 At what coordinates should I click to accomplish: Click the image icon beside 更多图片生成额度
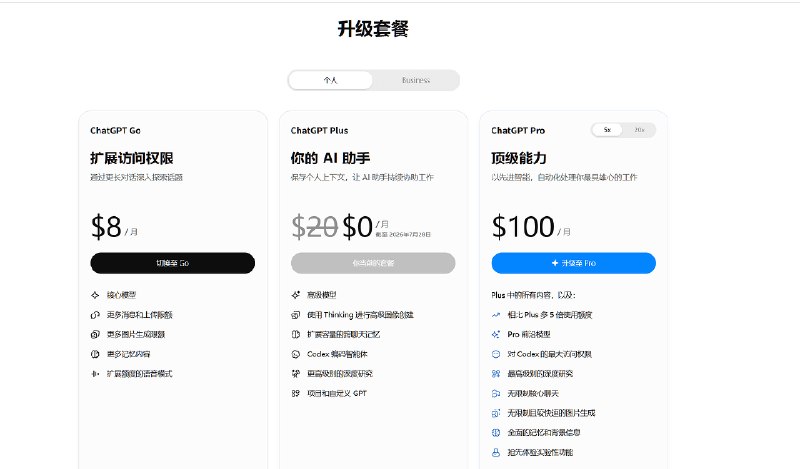95,334
